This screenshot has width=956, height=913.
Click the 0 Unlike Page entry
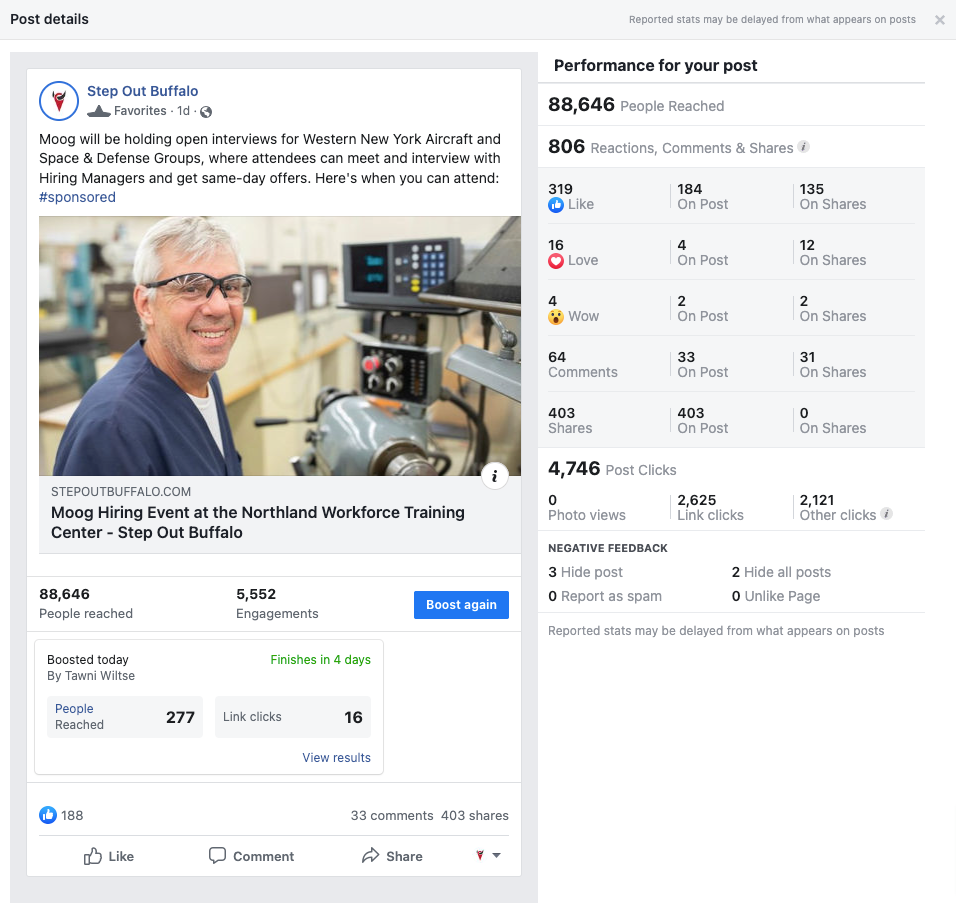[x=776, y=596]
